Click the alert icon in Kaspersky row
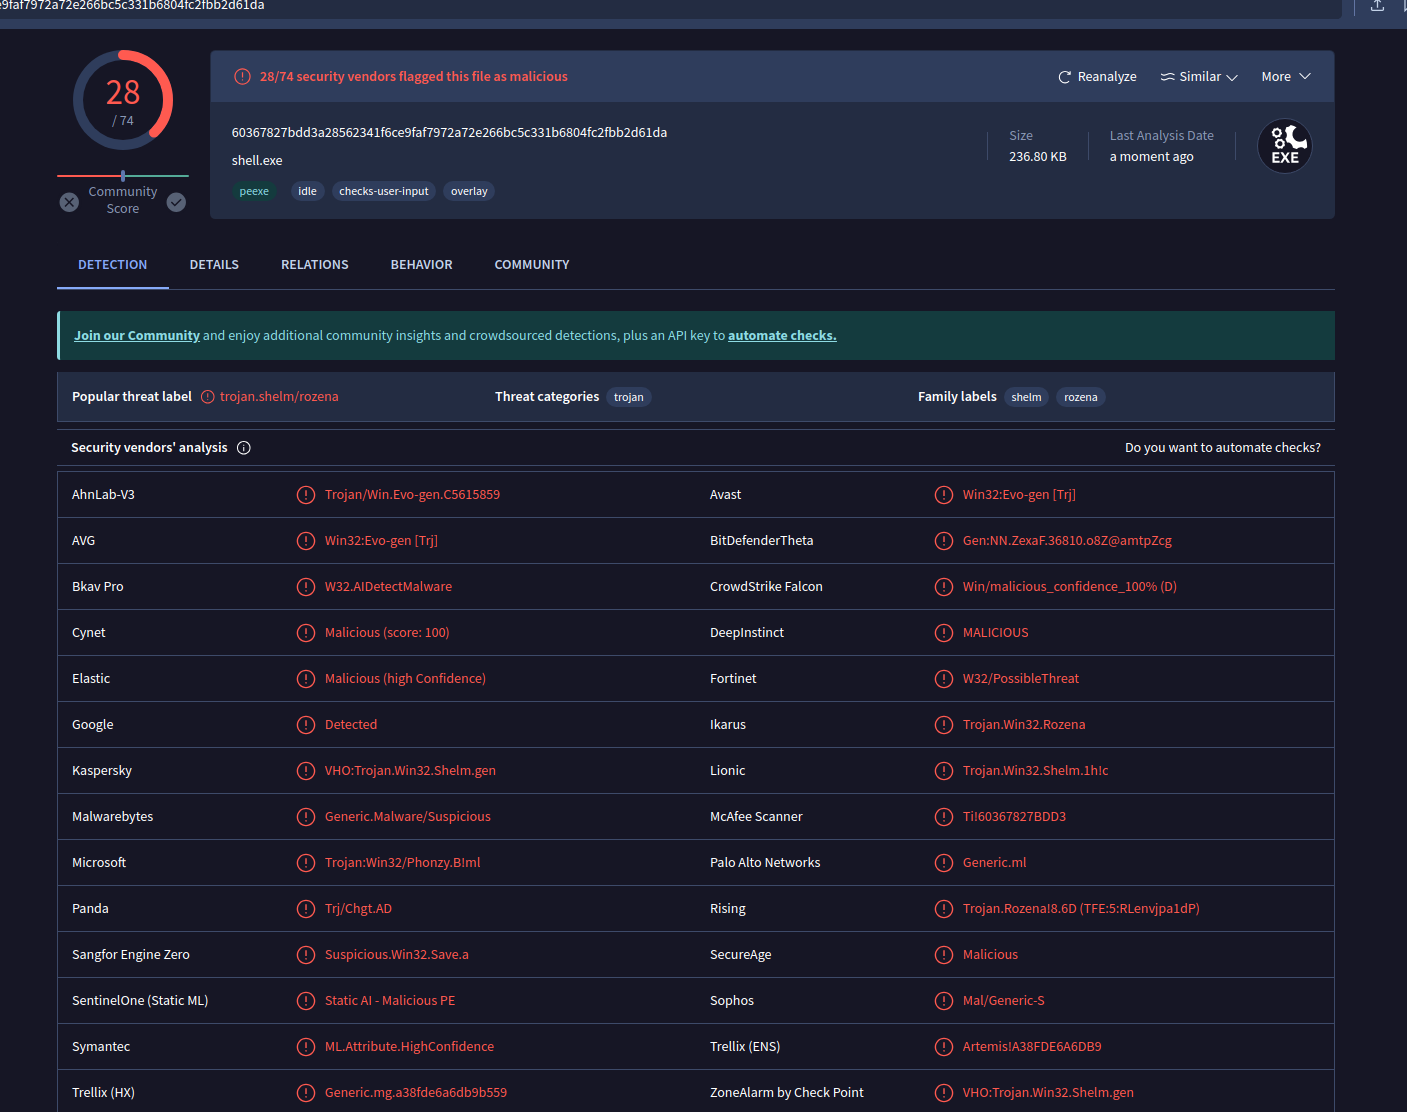 306,771
